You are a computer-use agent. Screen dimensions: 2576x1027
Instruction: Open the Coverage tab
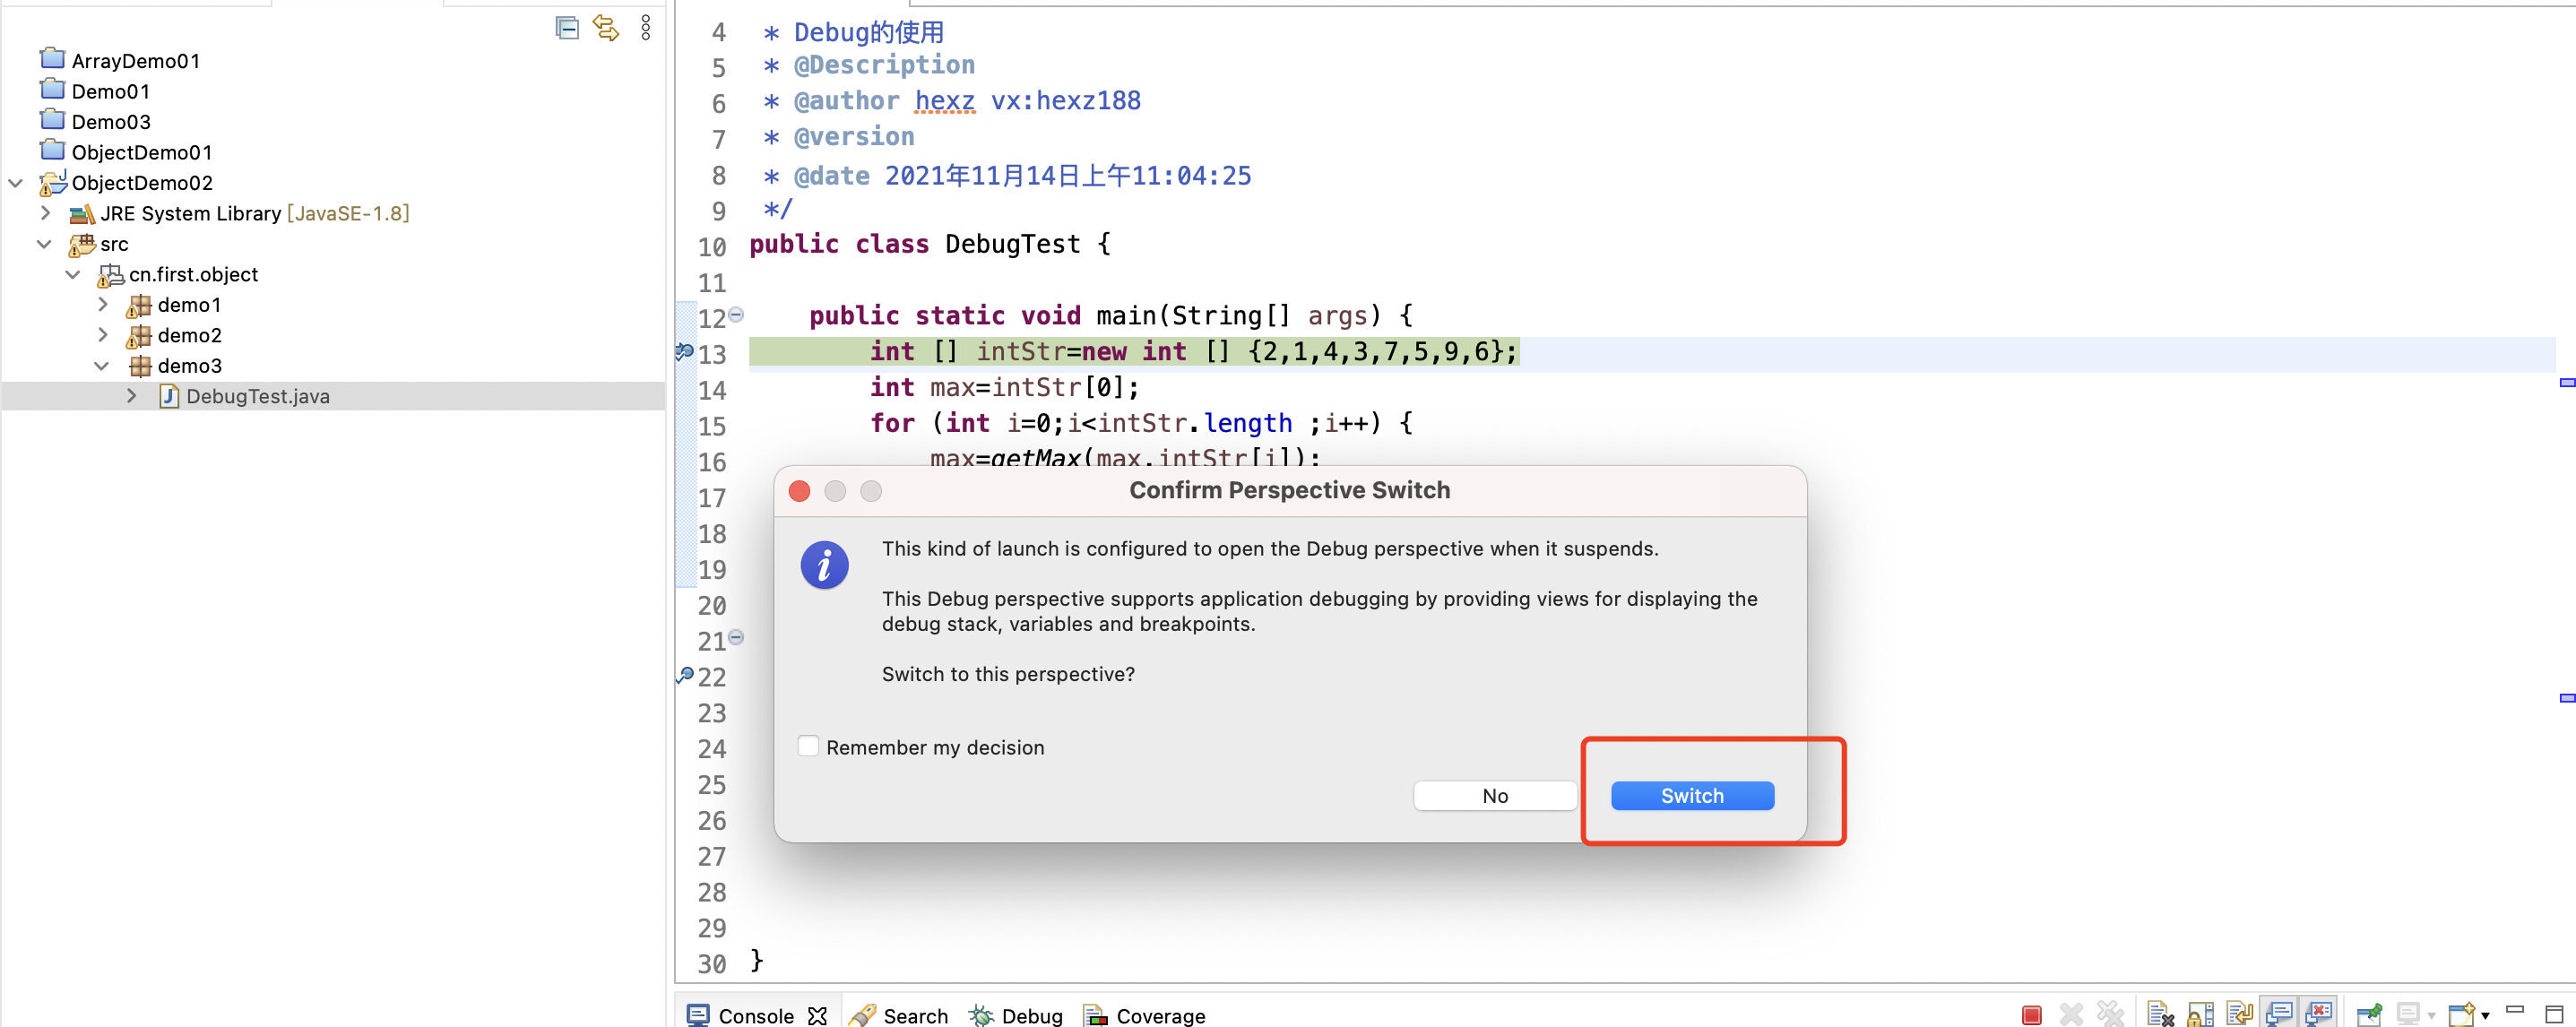coord(1145,1015)
